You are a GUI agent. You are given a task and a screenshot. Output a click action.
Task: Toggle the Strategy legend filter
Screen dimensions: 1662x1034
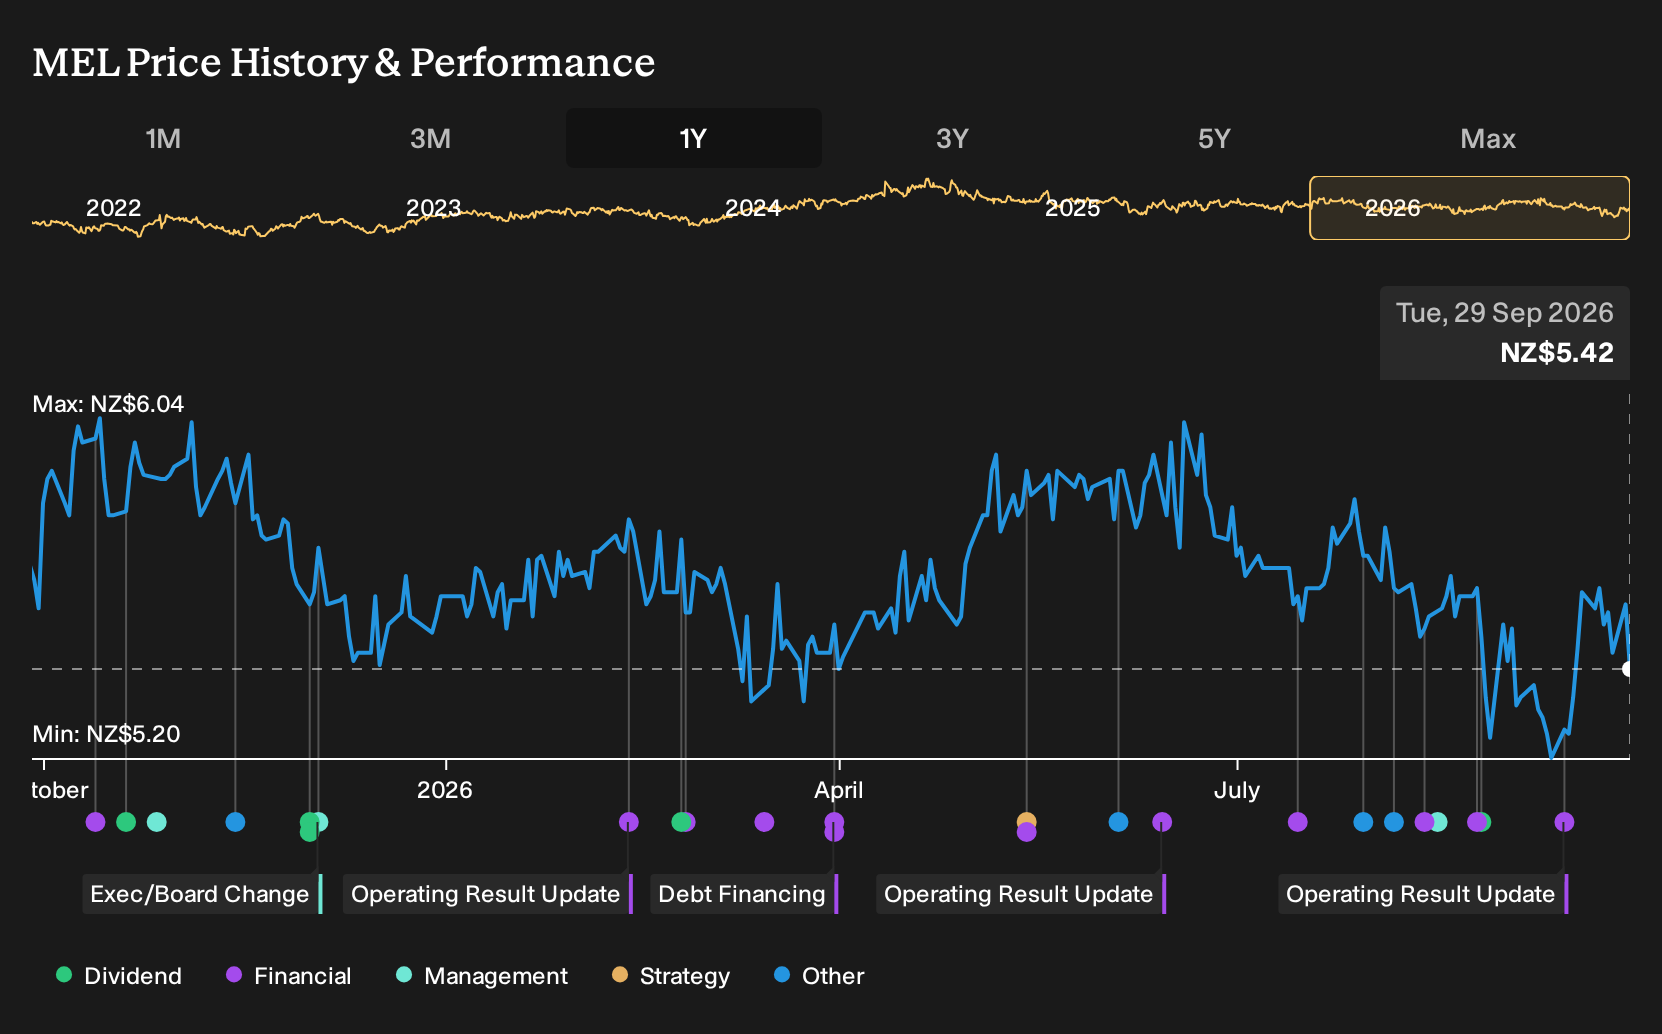pyautogui.click(x=671, y=976)
